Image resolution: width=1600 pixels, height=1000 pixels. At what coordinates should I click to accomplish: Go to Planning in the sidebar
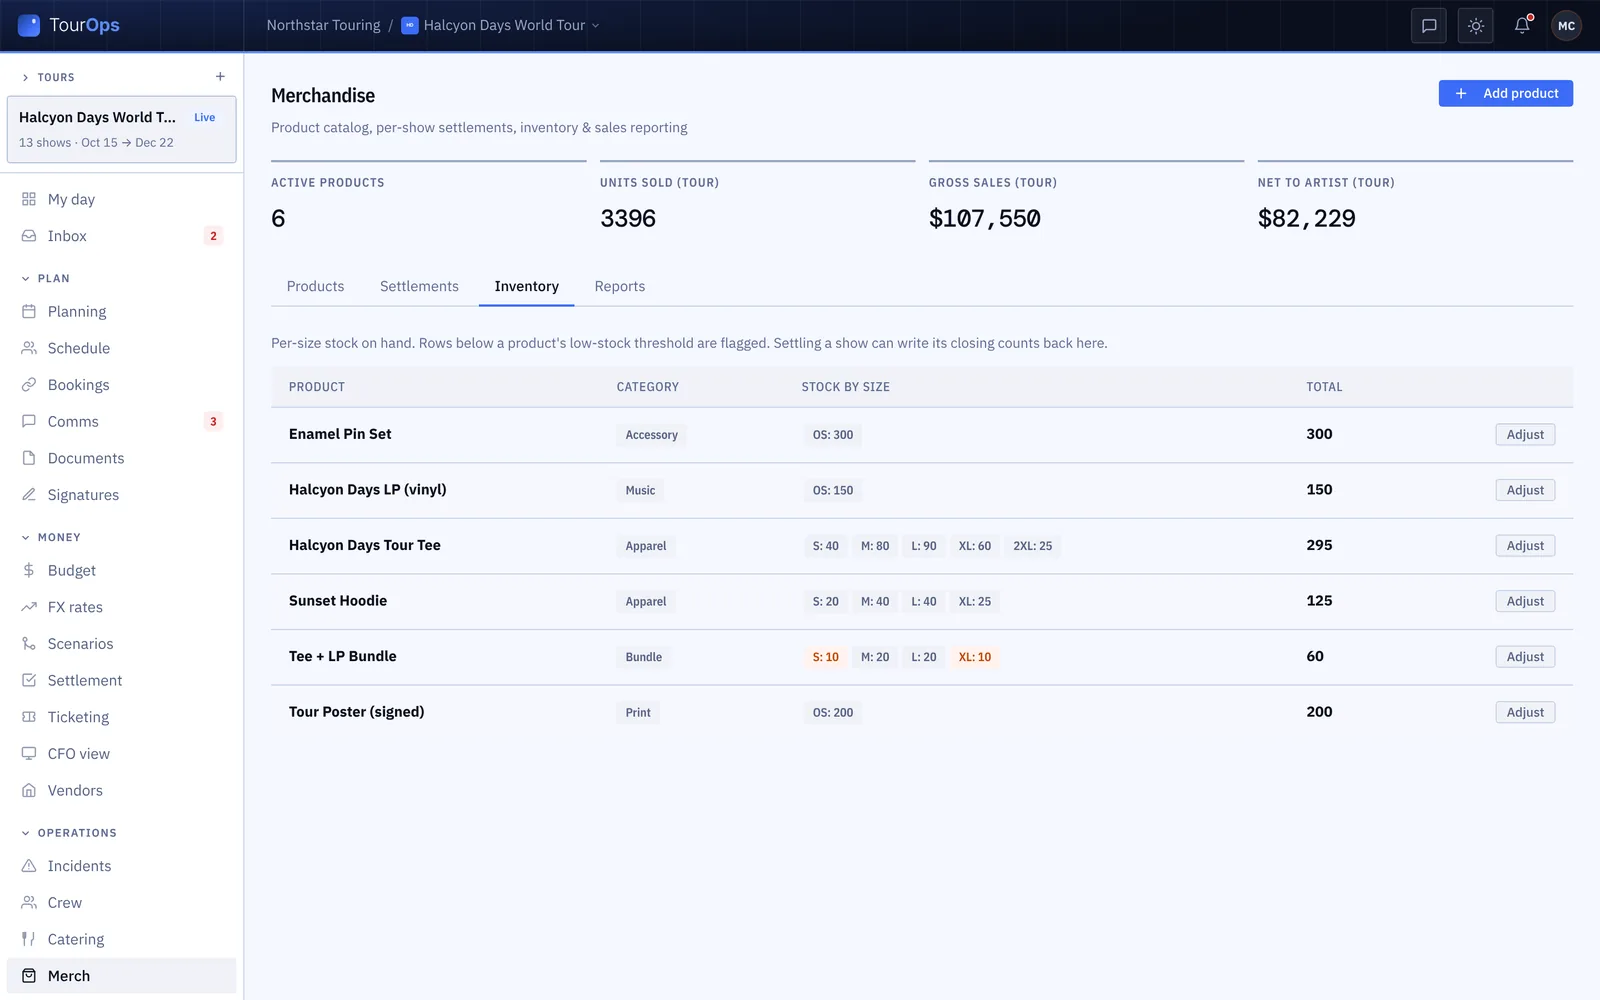tap(121, 312)
